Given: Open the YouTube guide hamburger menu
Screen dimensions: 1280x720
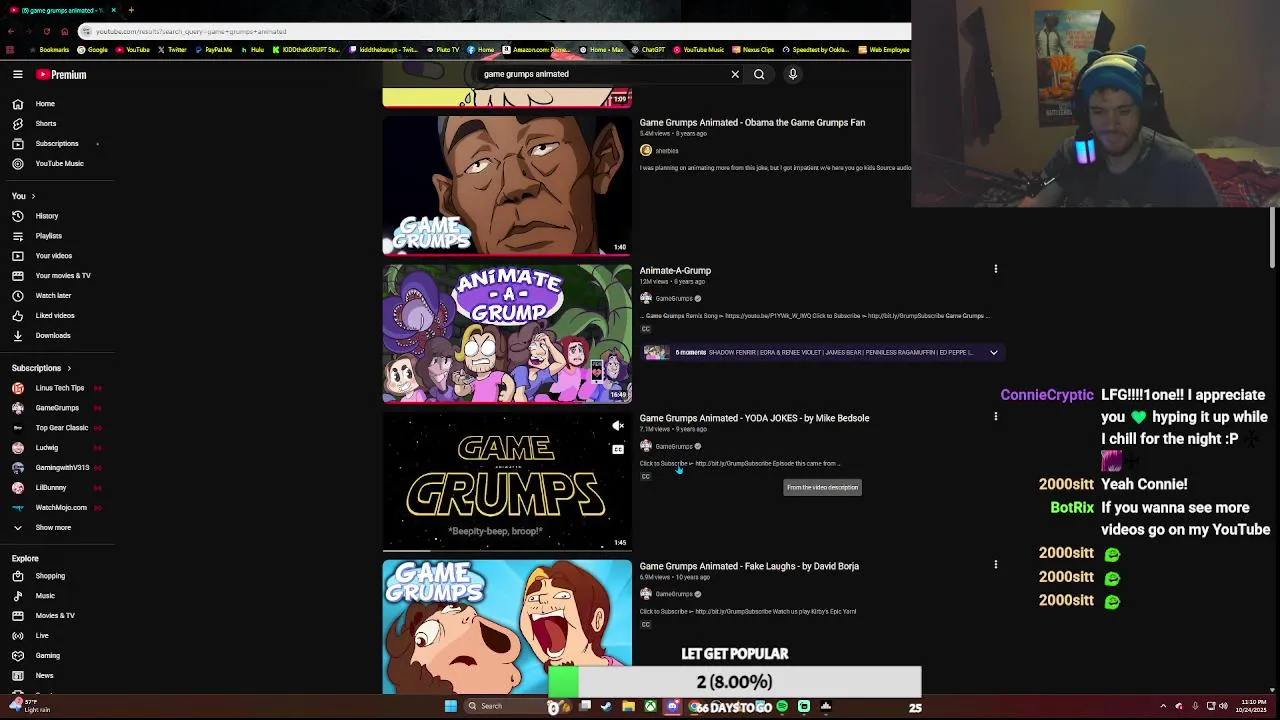Looking at the screenshot, I should coord(18,74).
